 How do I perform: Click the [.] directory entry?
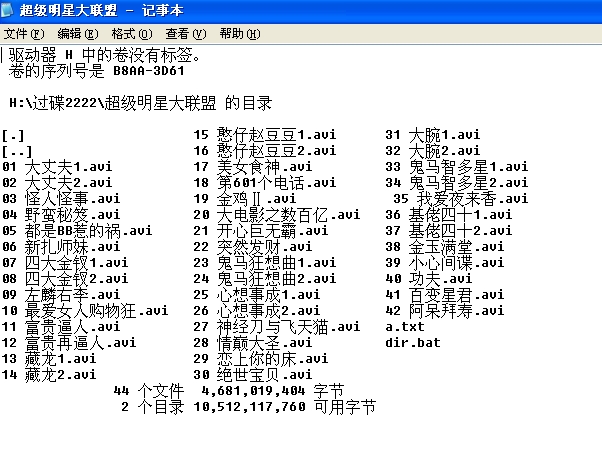[13, 136]
